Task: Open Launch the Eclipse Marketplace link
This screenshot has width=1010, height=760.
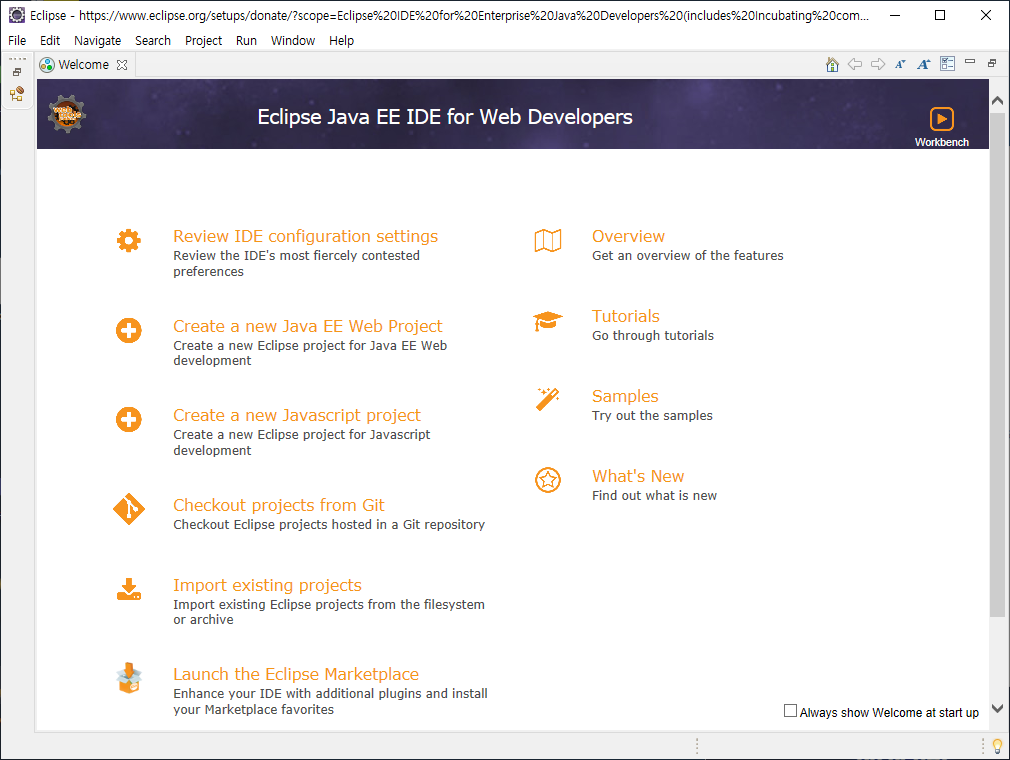Action: 296,674
